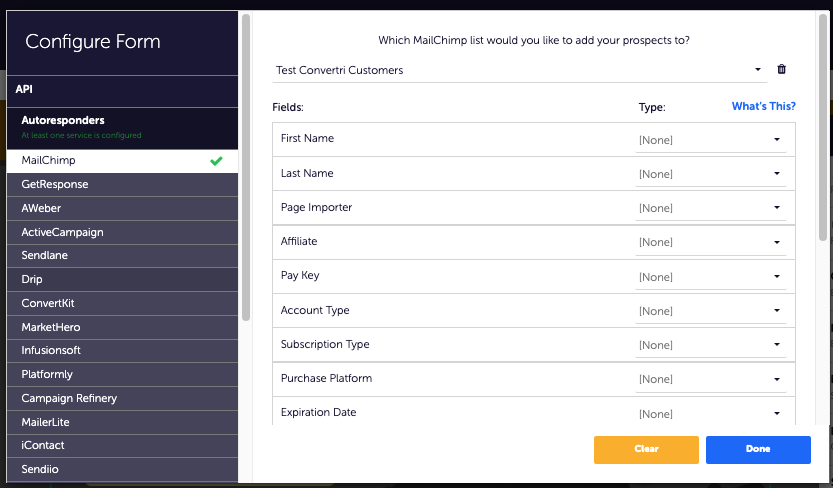Viewport: 833px width, 488px height.
Task: Expand the Expiration Date type dropdown
Action: (x=710, y=414)
